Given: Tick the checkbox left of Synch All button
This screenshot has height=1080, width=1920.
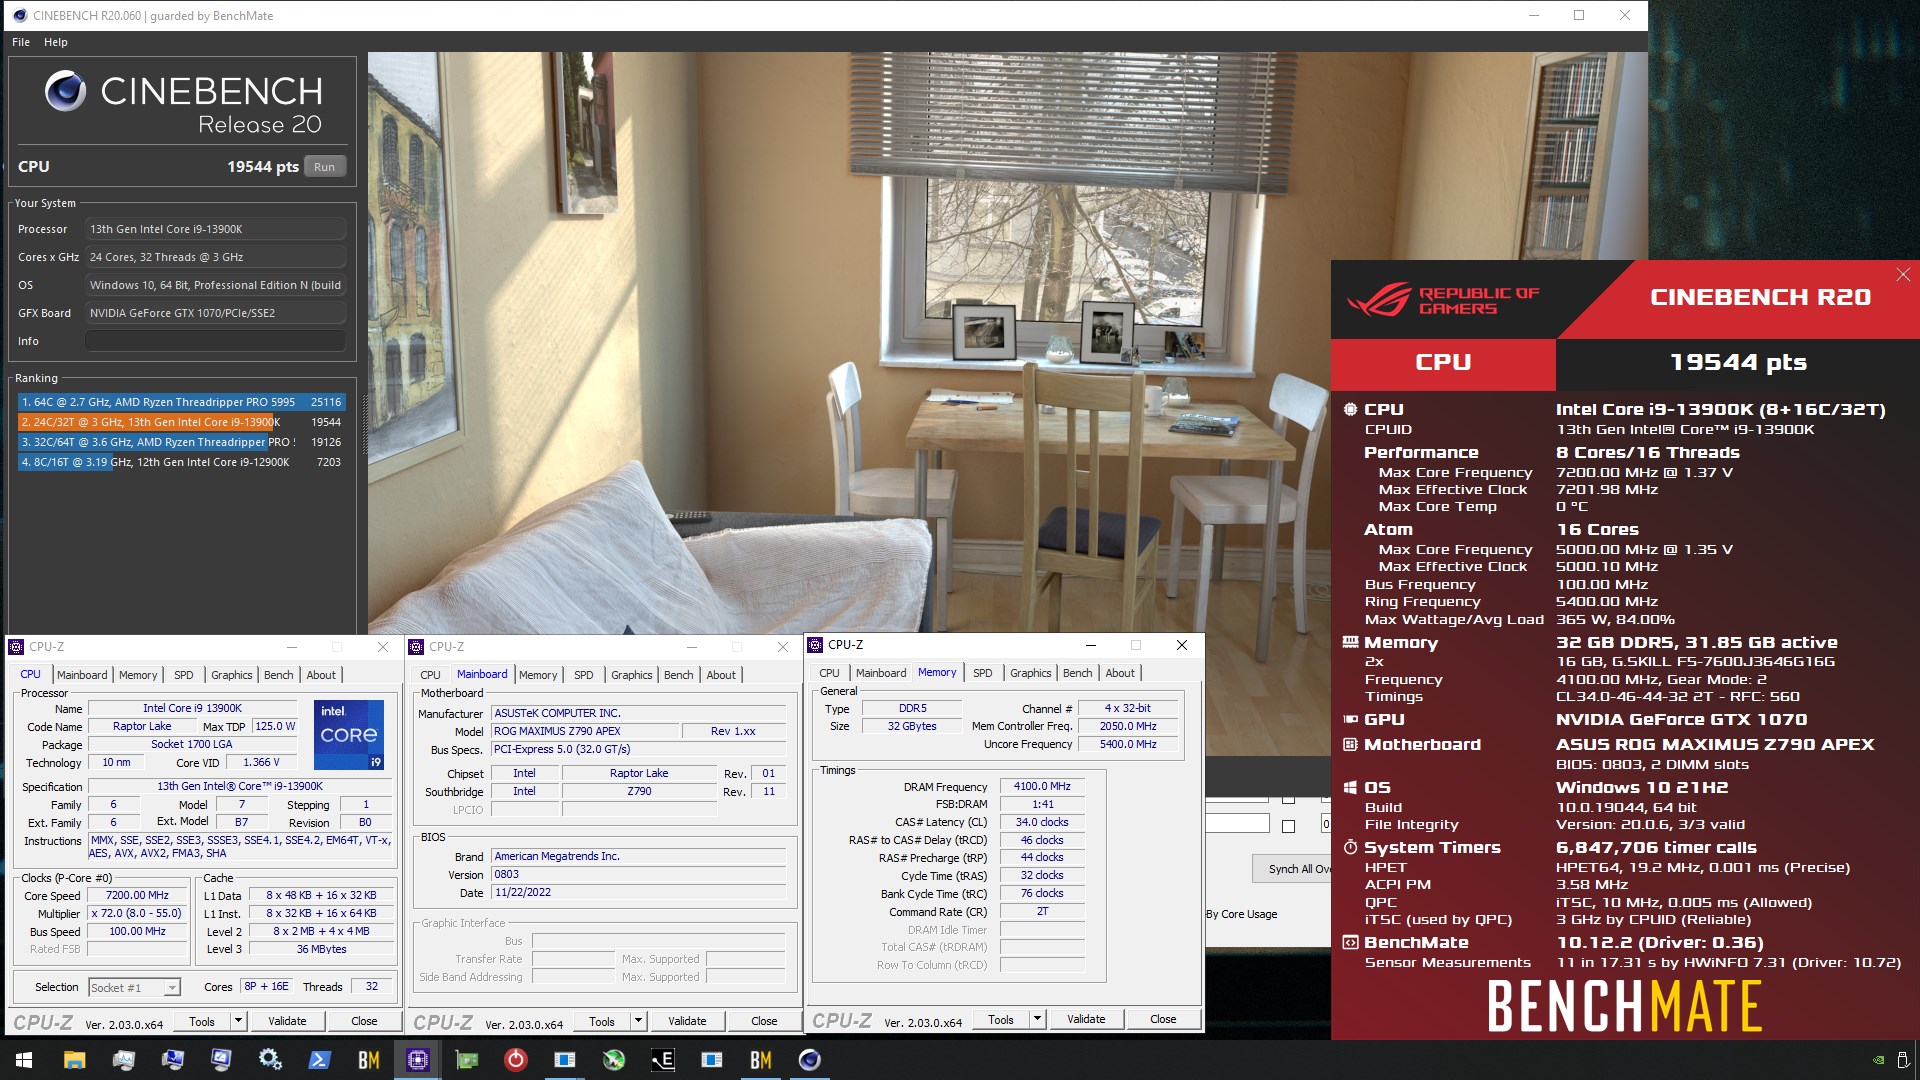Looking at the screenshot, I should point(1288,826).
